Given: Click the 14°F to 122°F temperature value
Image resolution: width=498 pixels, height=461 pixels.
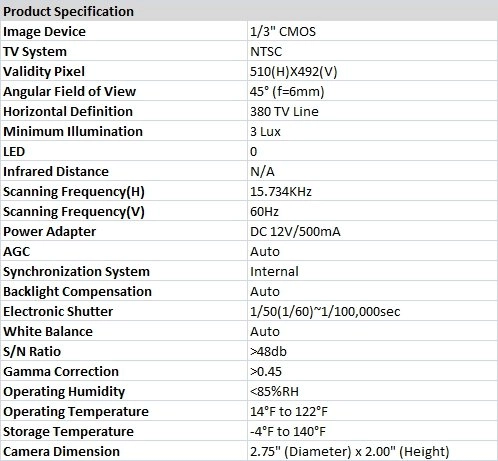Looking at the screenshot, I should pos(289,412).
